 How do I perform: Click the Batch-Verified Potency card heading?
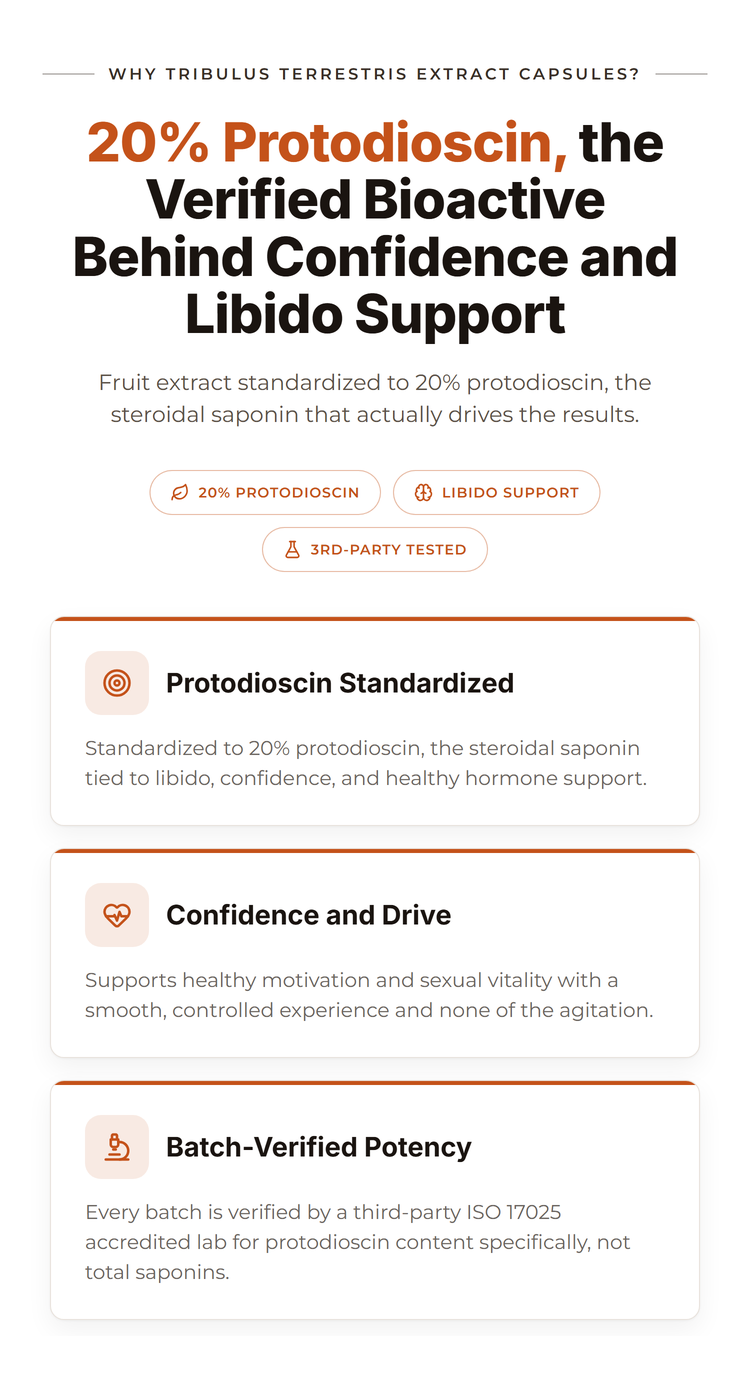tap(319, 1147)
